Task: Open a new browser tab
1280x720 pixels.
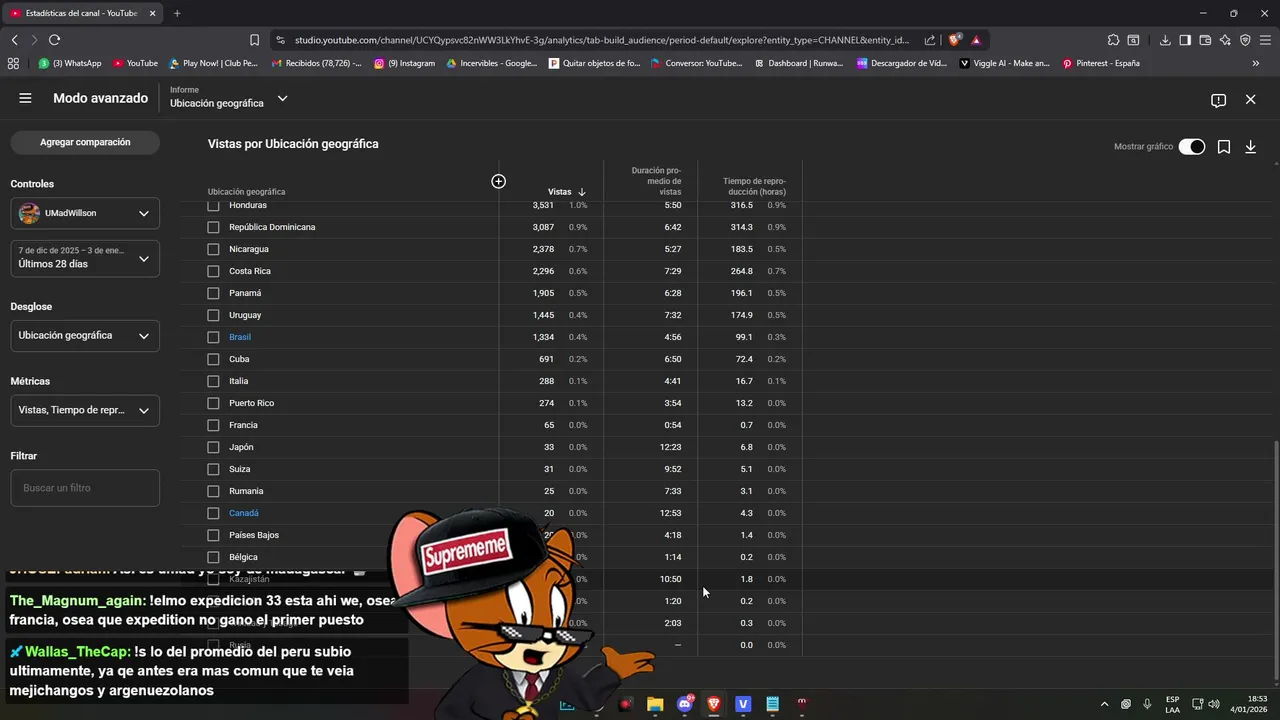Action: (x=177, y=13)
